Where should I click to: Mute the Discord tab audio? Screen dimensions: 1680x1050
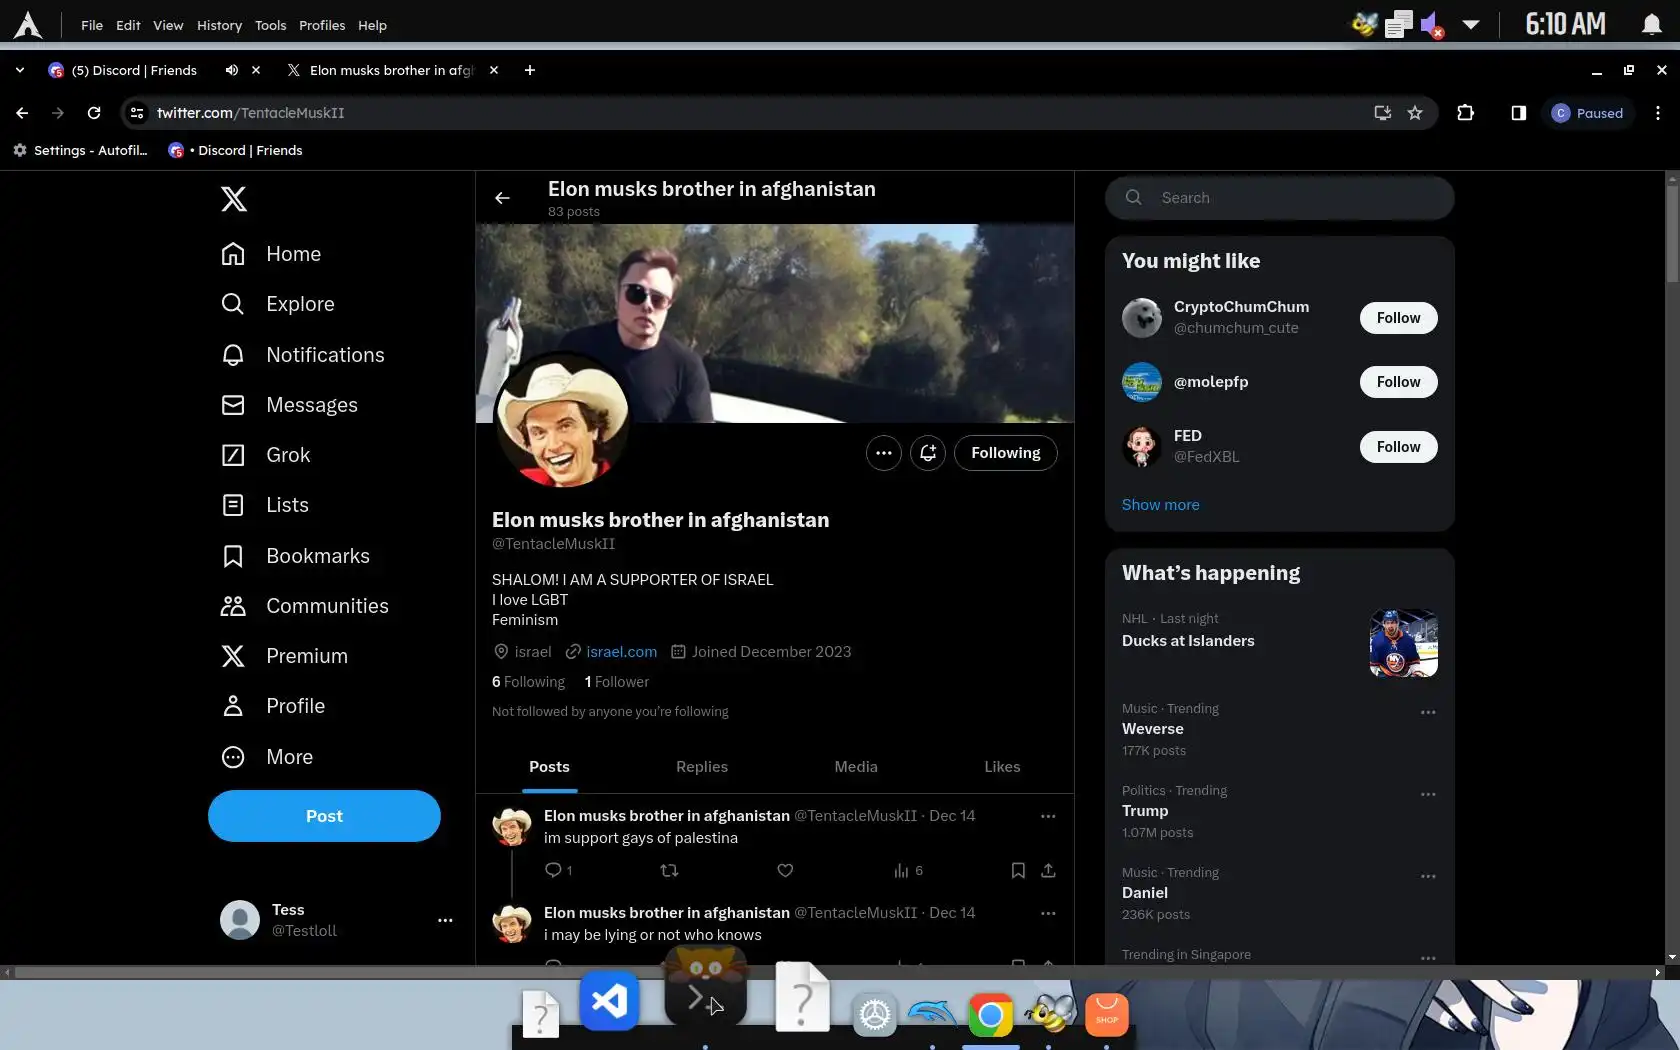click(x=232, y=70)
